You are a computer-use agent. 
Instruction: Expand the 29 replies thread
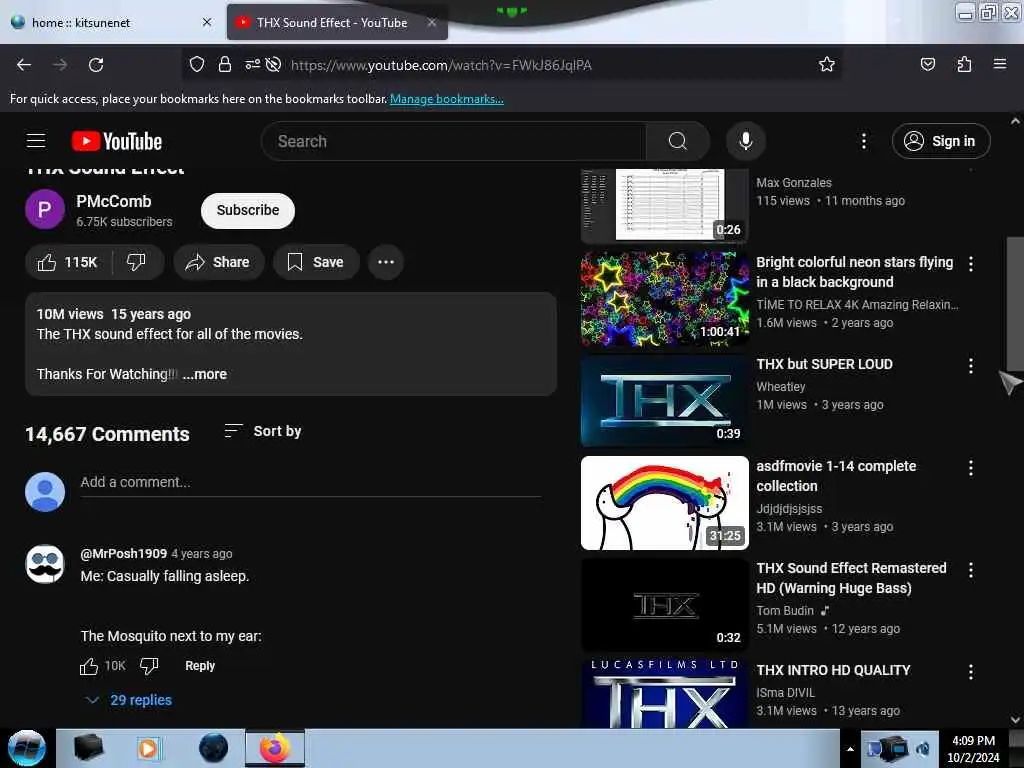pos(129,700)
